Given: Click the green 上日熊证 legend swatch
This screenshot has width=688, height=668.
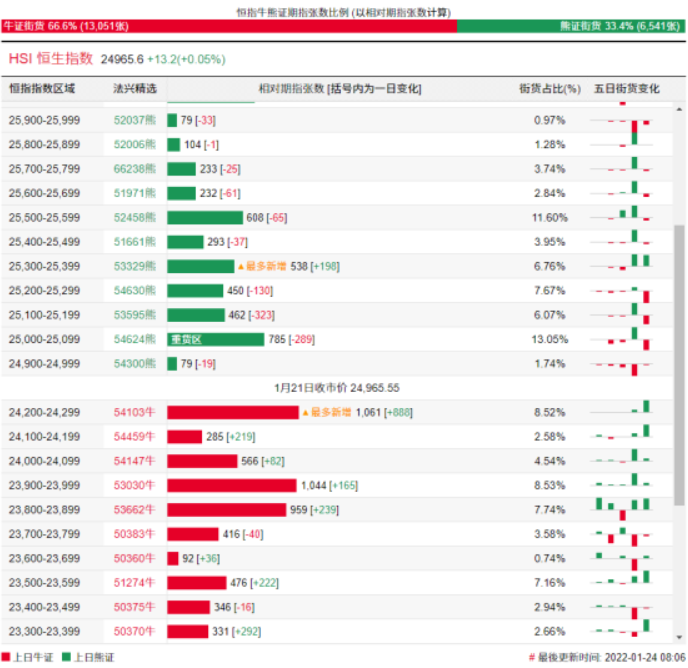Looking at the screenshot, I should tap(67, 657).
